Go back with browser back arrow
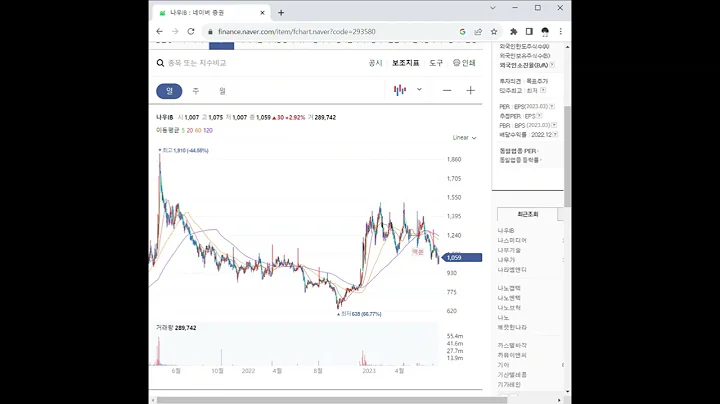Screen dimensions: 720x404 pos(159,32)
